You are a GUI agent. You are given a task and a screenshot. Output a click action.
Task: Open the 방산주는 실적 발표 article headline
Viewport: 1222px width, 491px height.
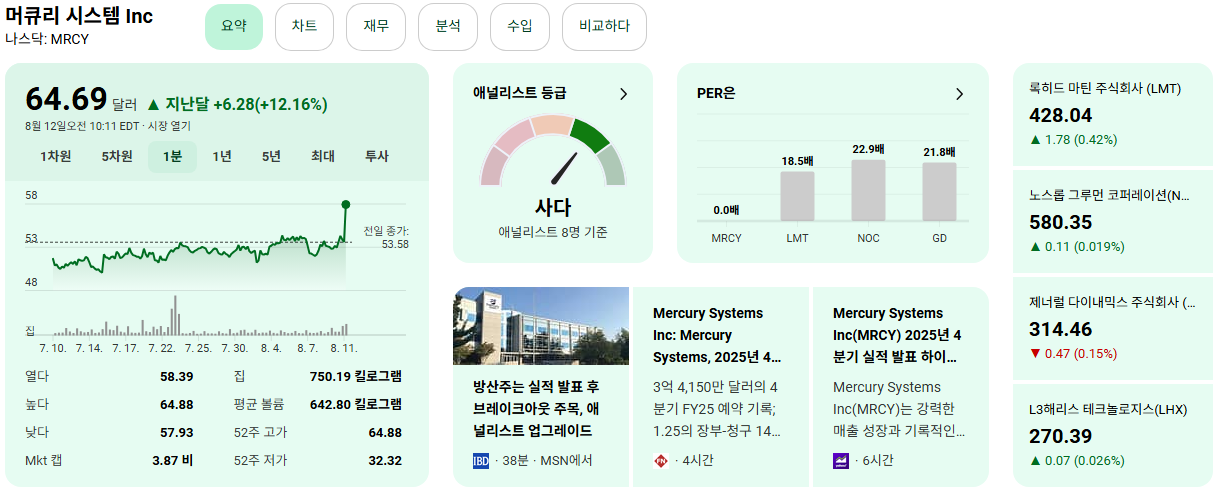pyautogui.click(x=536, y=408)
